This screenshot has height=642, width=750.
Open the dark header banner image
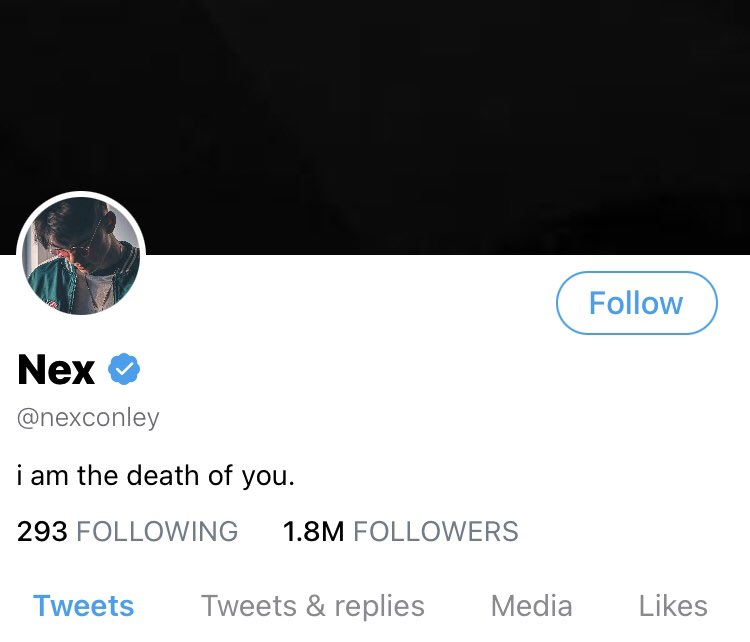[375, 127]
